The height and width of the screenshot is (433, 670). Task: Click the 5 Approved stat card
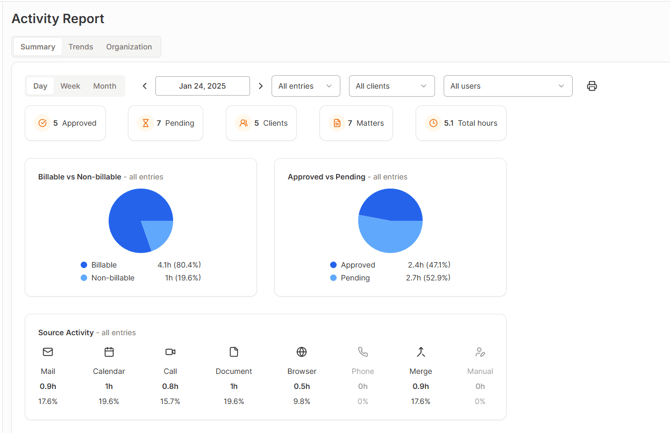pyautogui.click(x=66, y=123)
